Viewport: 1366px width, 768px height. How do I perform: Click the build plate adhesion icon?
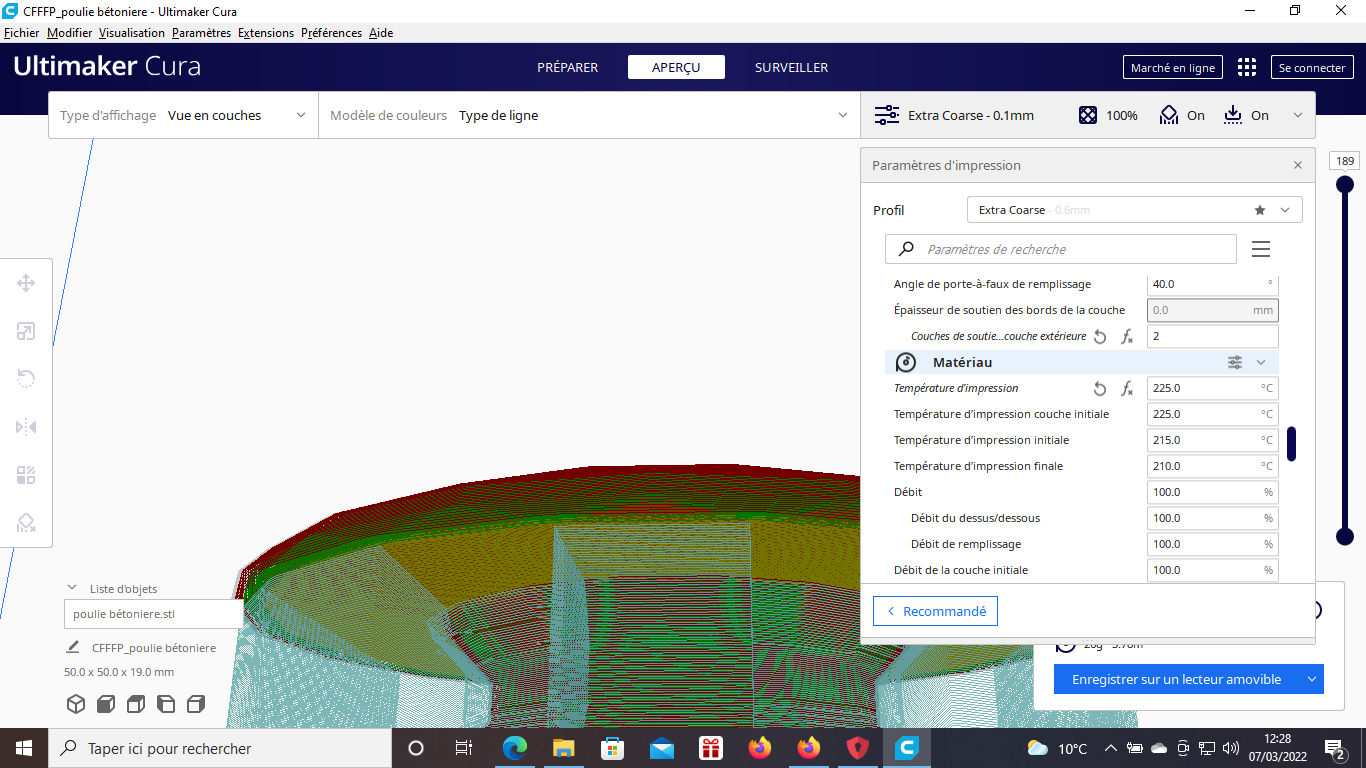(x=1232, y=115)
